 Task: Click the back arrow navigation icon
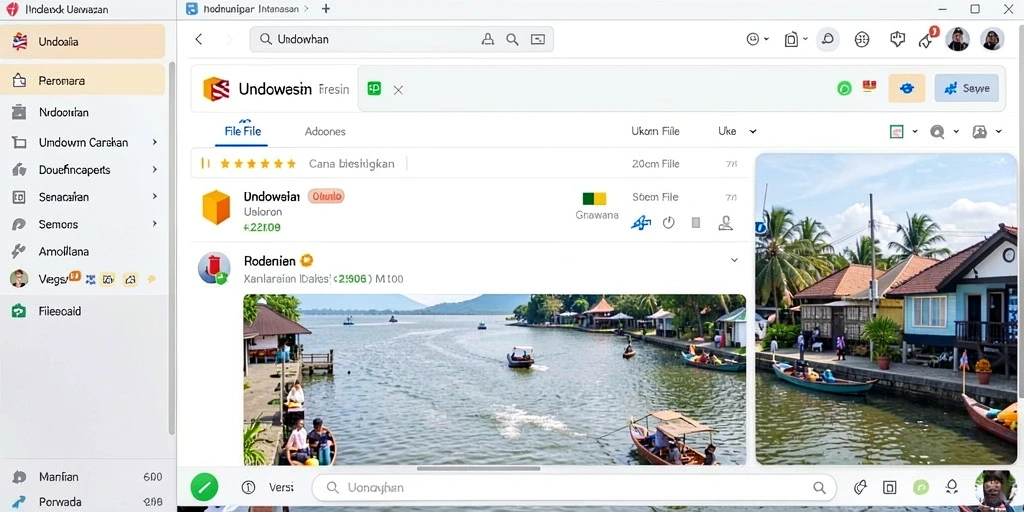[x=199, y=39]
